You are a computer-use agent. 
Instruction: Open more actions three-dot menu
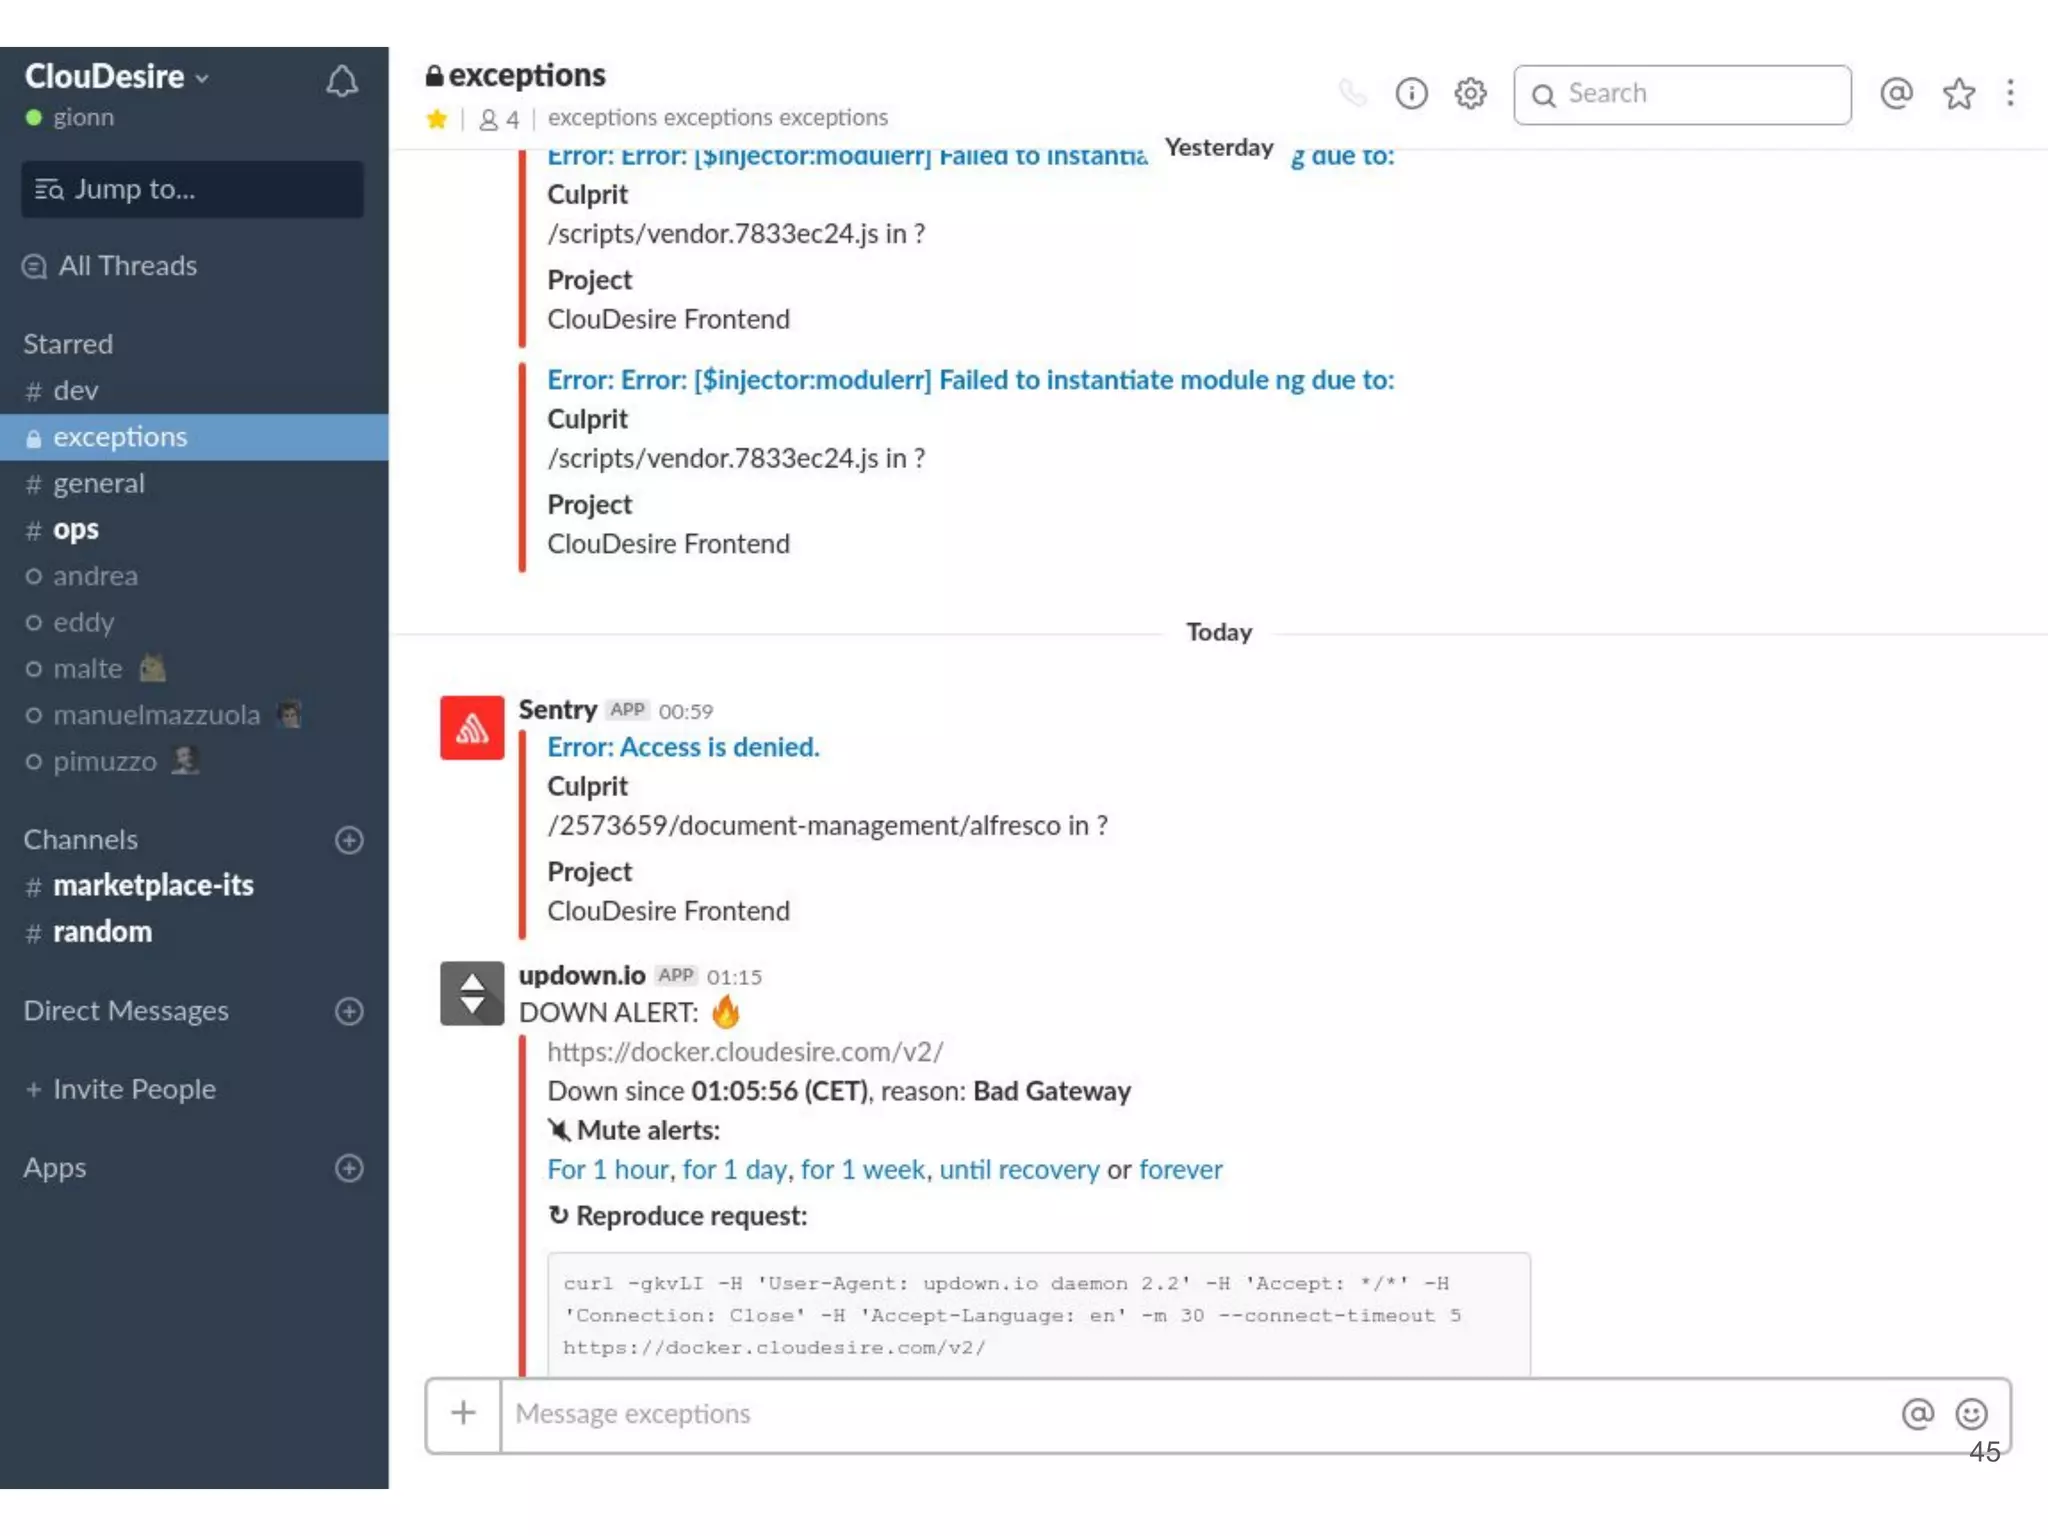pyautogui.click(x=2010, y=93)
